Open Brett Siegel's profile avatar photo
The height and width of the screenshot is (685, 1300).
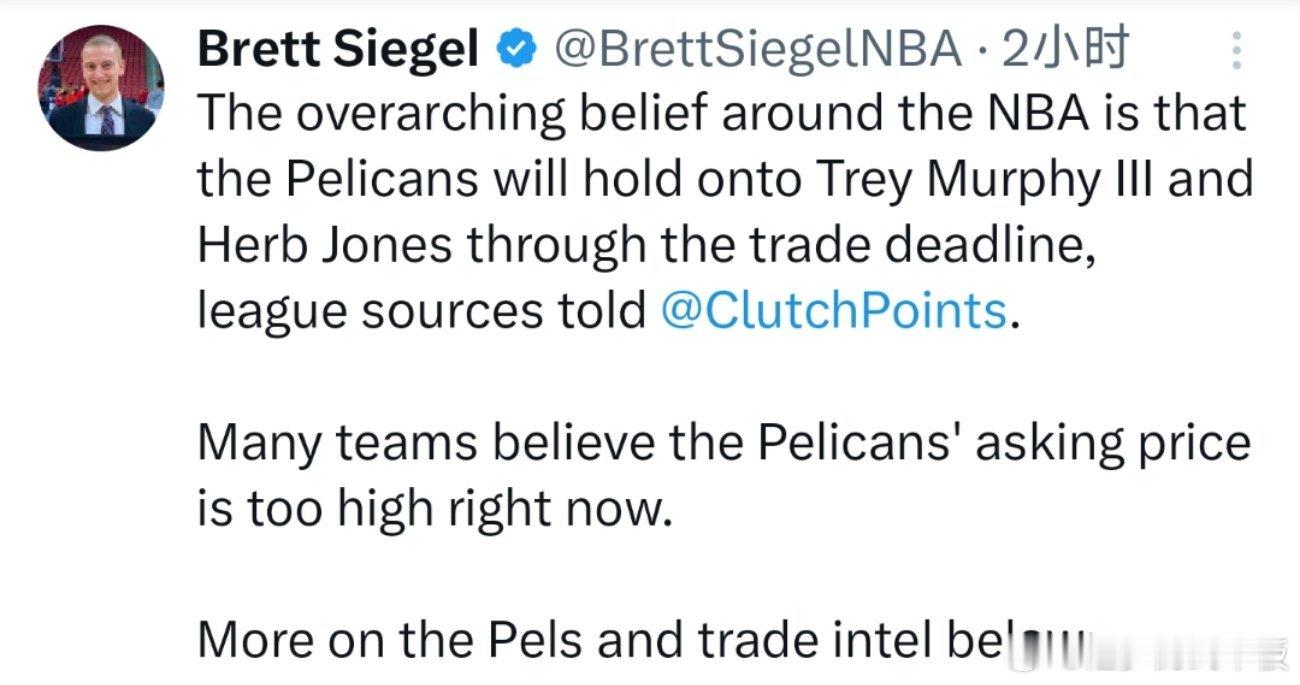pyautogui.click(x=101, y=87)
